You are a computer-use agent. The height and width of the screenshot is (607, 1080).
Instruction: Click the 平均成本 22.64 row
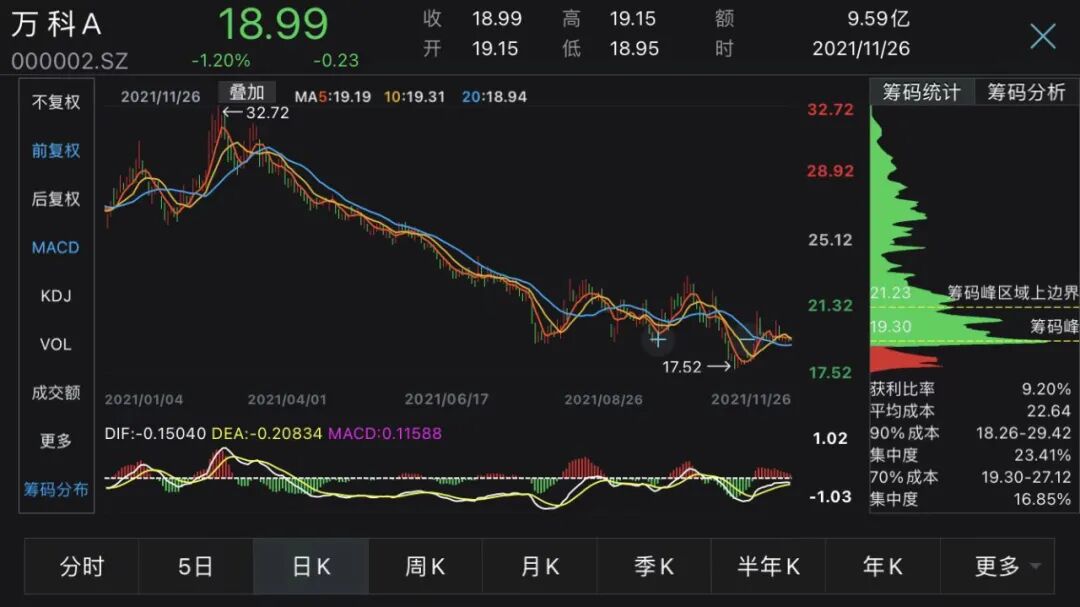970,411
